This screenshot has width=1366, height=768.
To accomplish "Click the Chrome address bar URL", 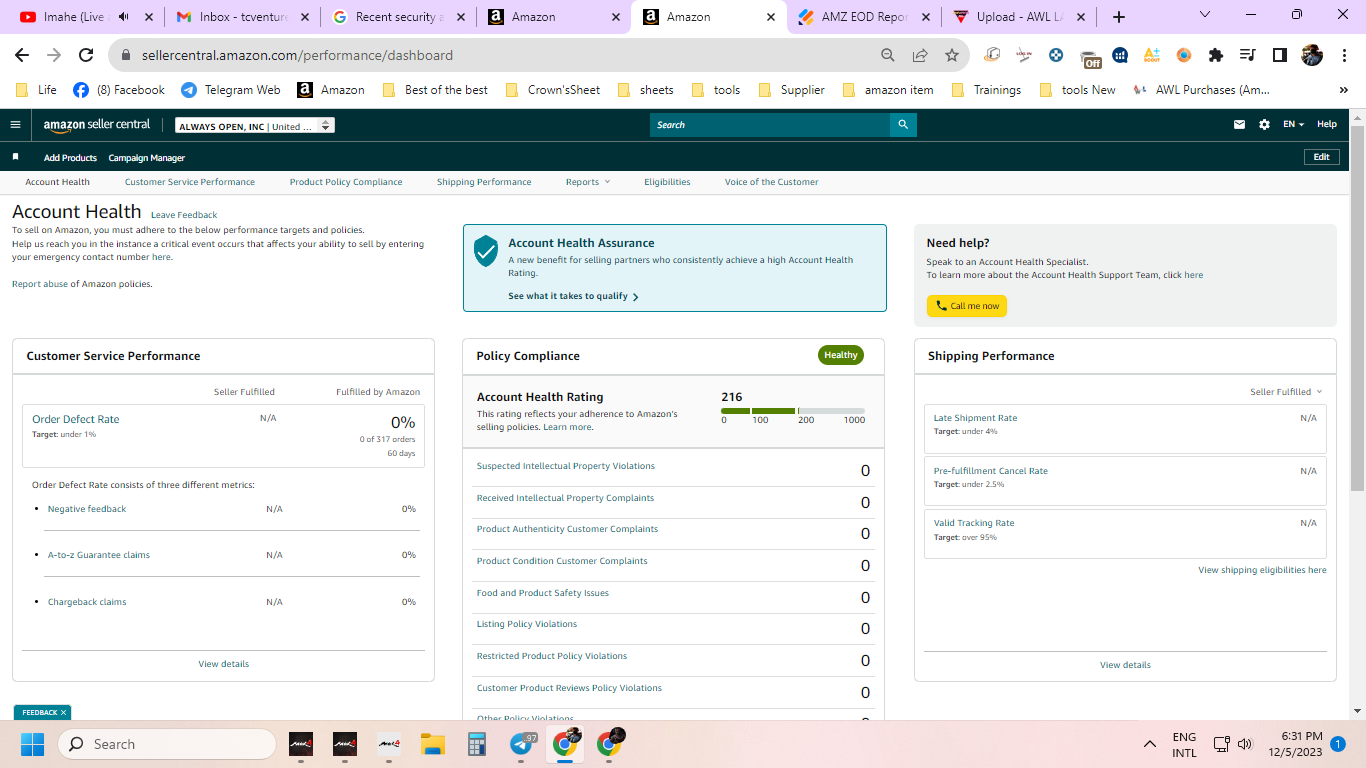I will [x=298, y=55].
